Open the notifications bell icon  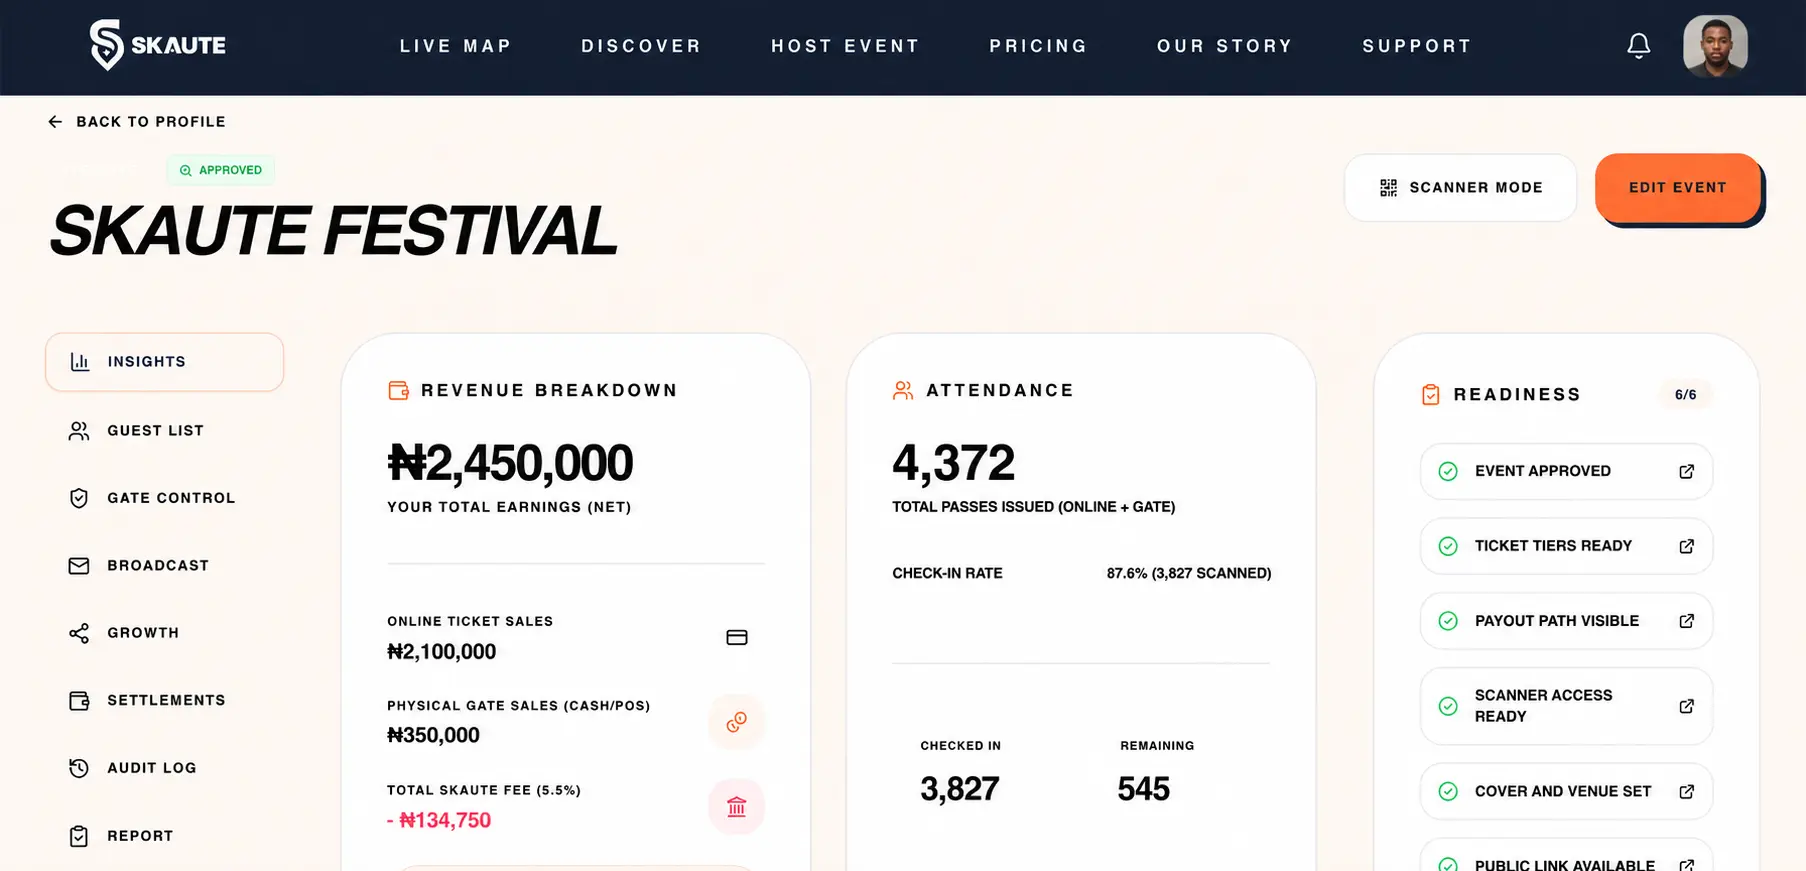pyautogui.click(x=1638, y=46)
